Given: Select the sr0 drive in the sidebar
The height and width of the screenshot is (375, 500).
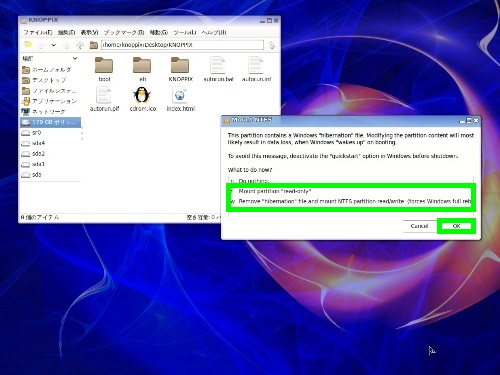Looking at the screenshot, I should (x=50, y=133).
